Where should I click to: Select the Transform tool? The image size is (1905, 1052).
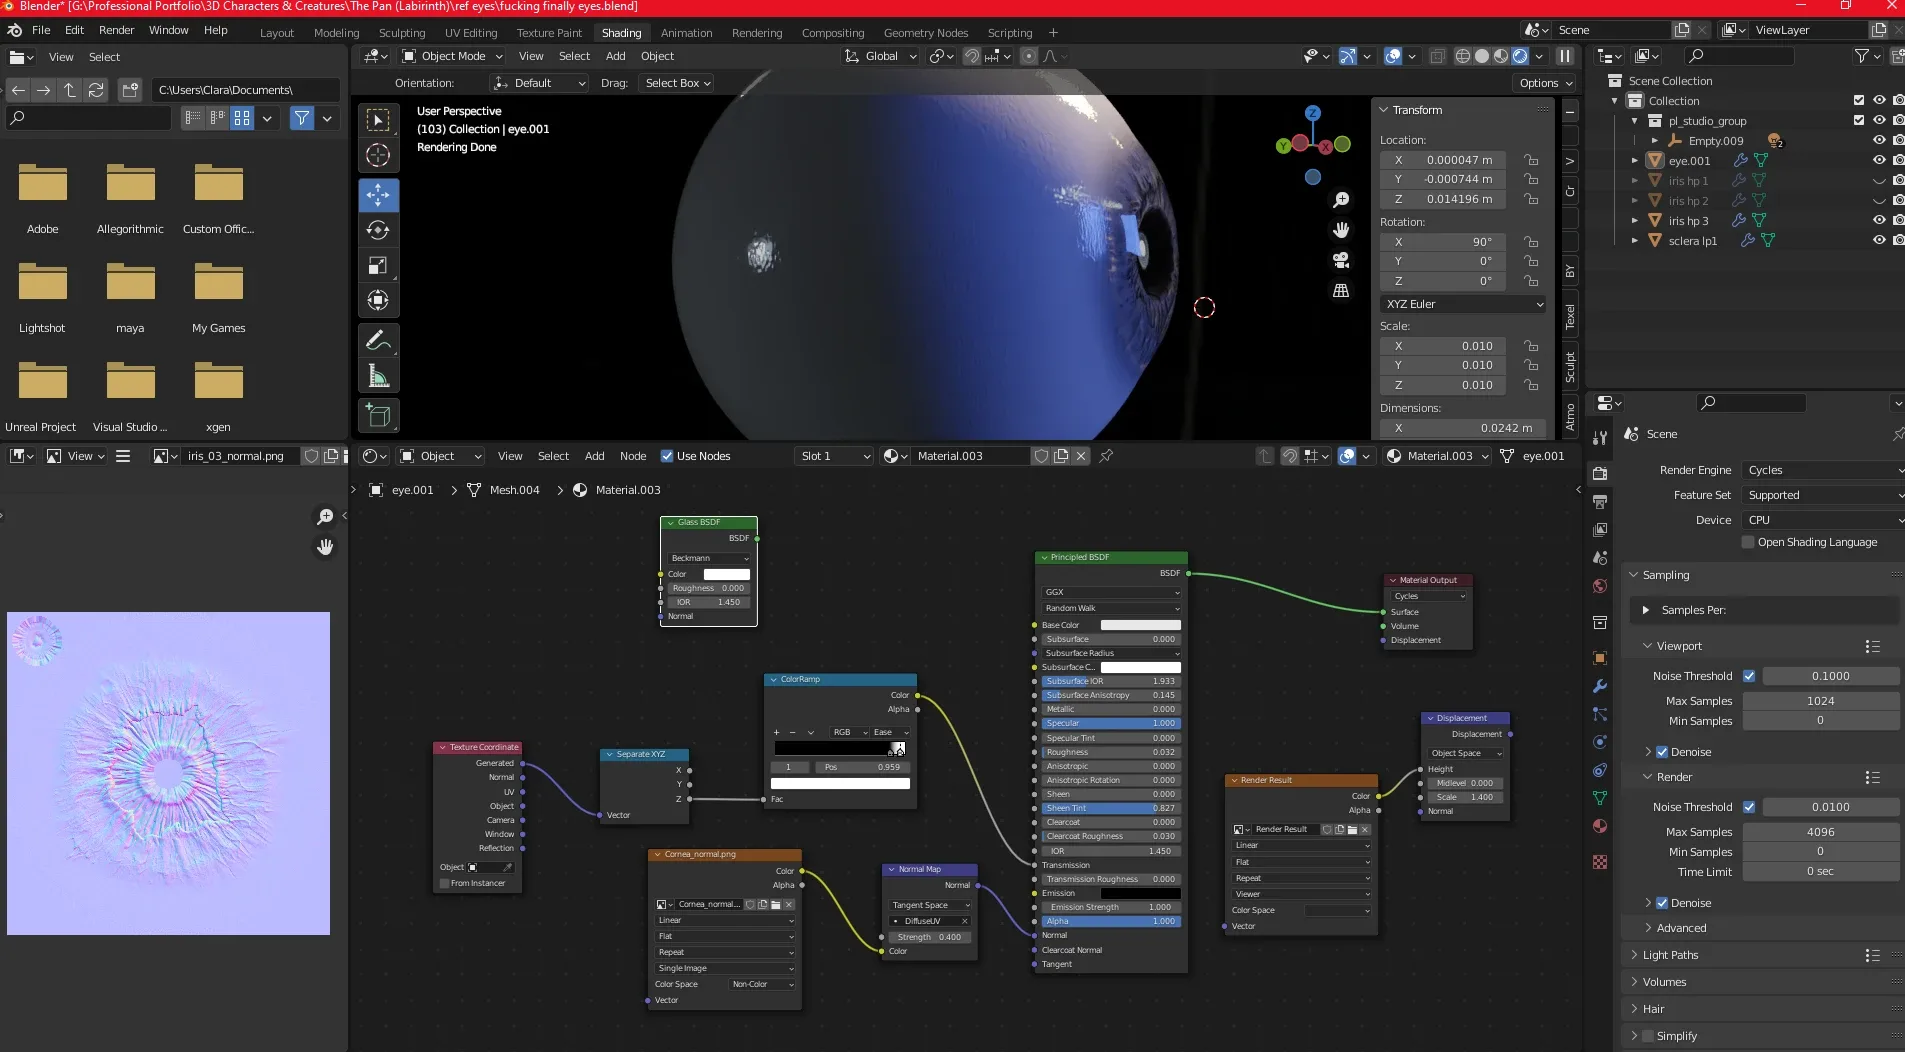(x=378, y=300)
